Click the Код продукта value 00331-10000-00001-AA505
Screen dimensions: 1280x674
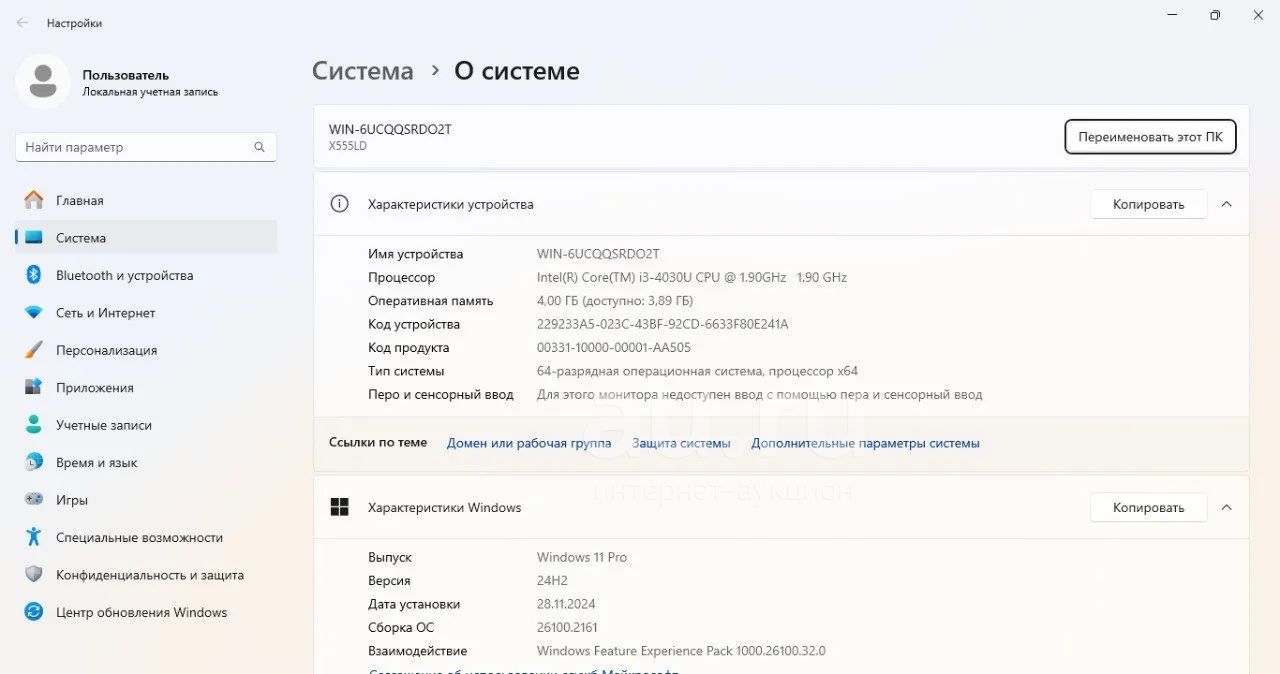(614, 348)
